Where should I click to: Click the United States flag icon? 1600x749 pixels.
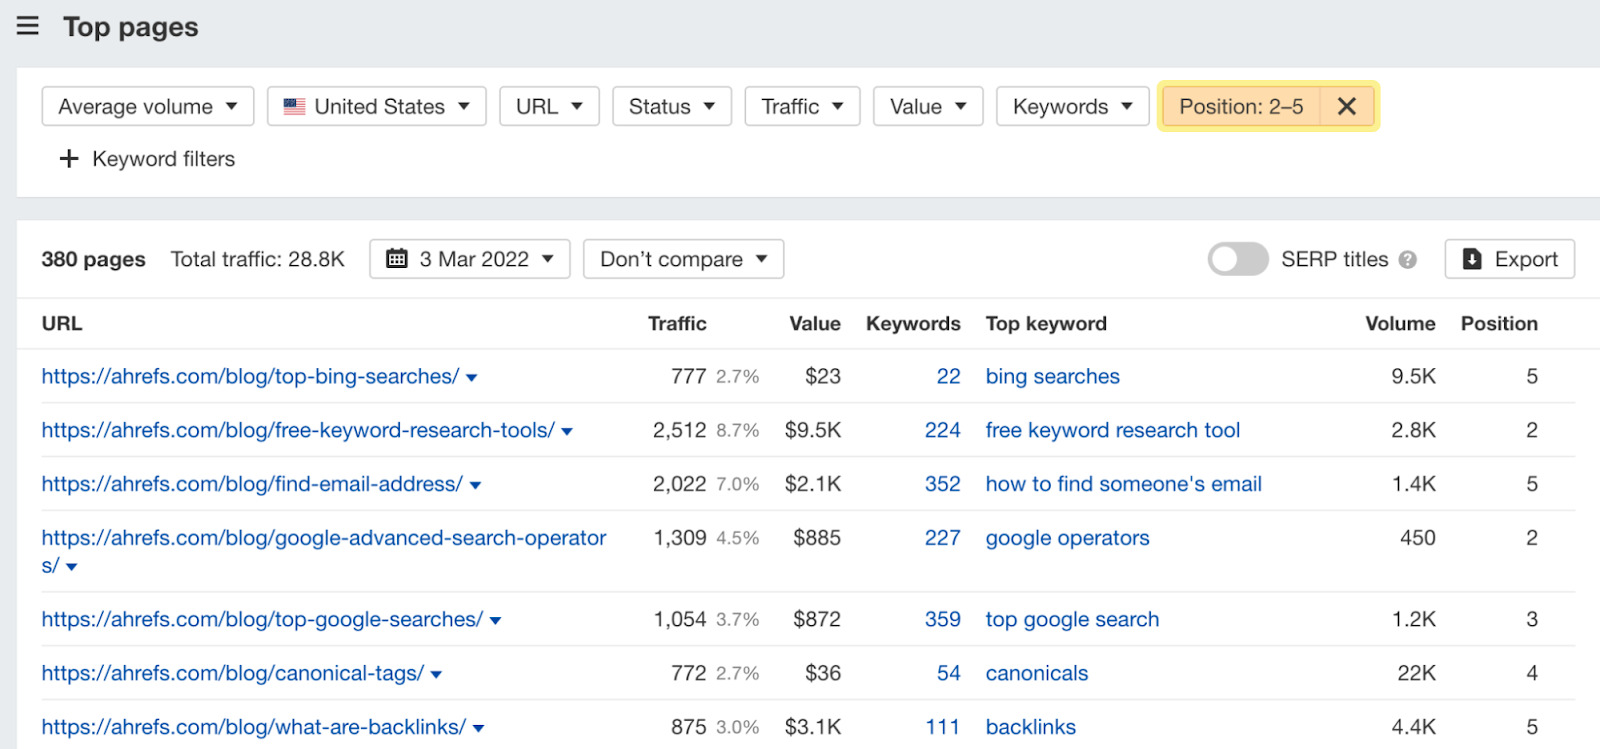(x=294, y=106)
